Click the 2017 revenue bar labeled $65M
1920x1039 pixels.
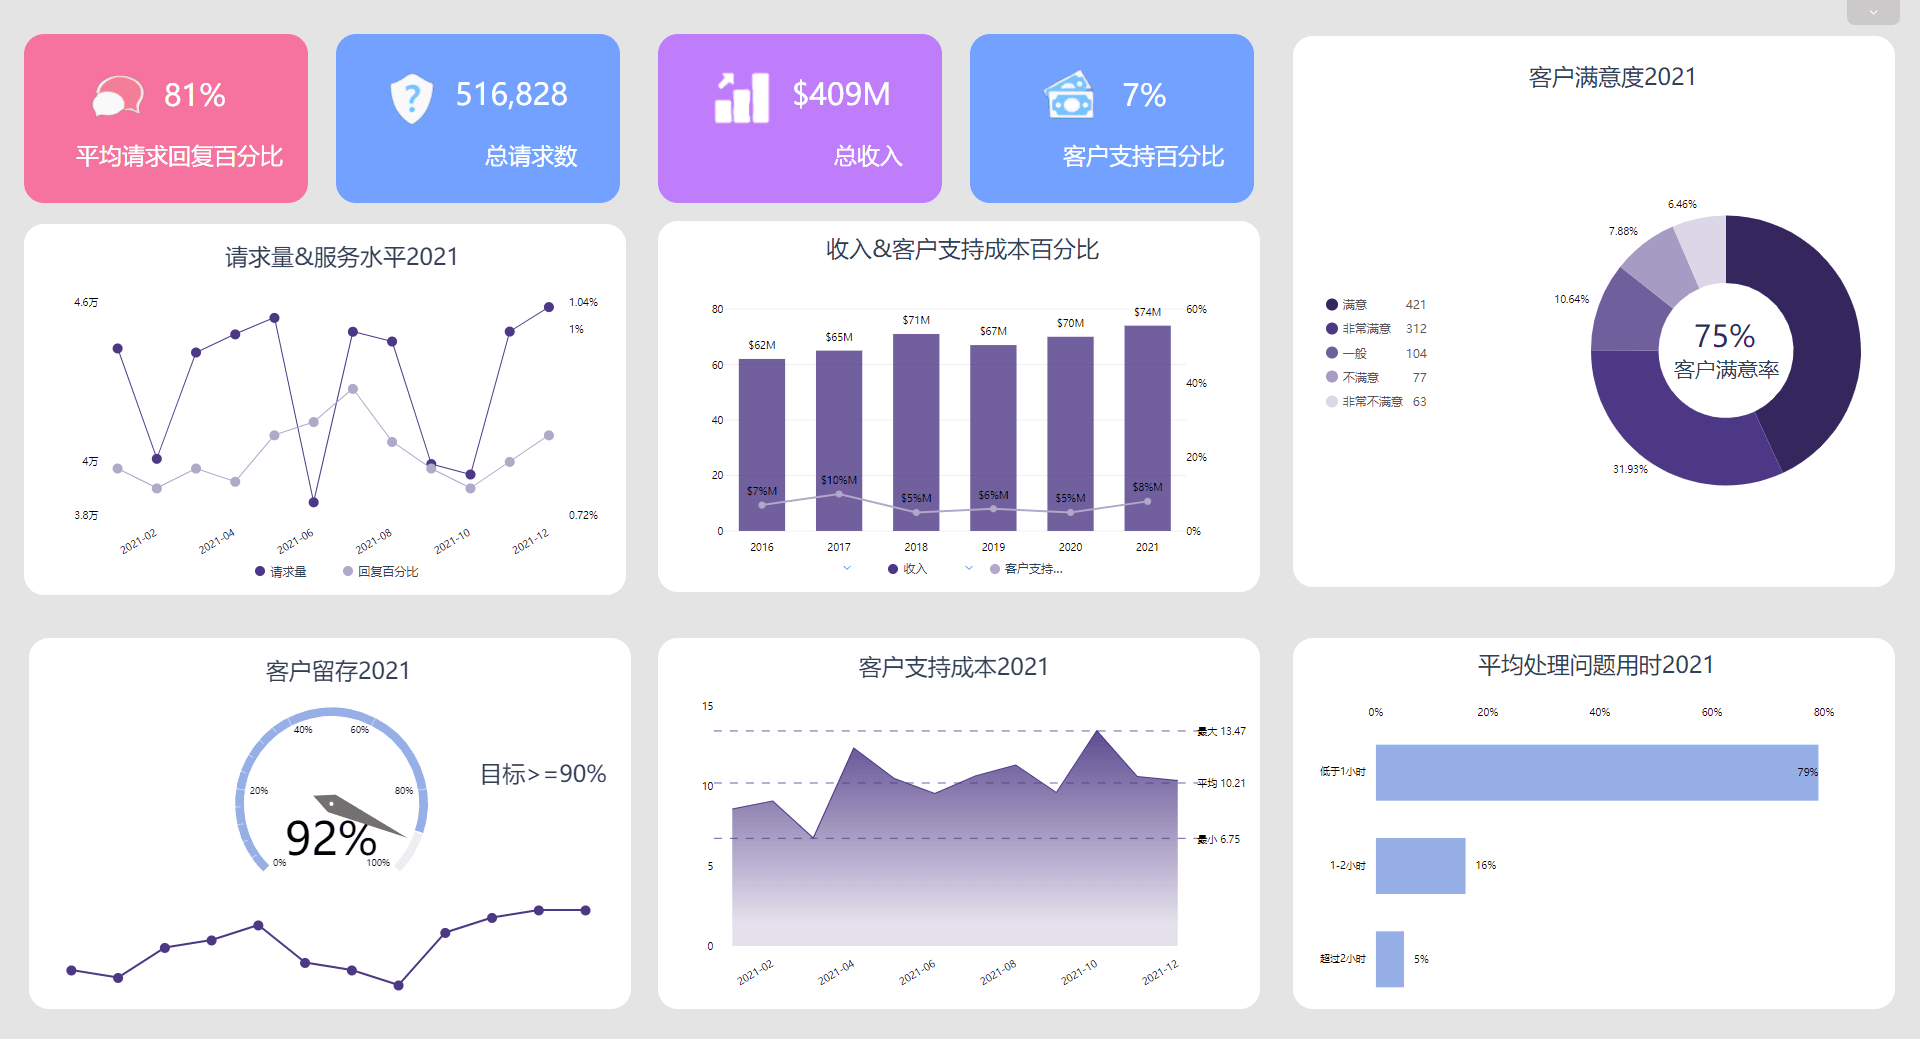point(839,441)
